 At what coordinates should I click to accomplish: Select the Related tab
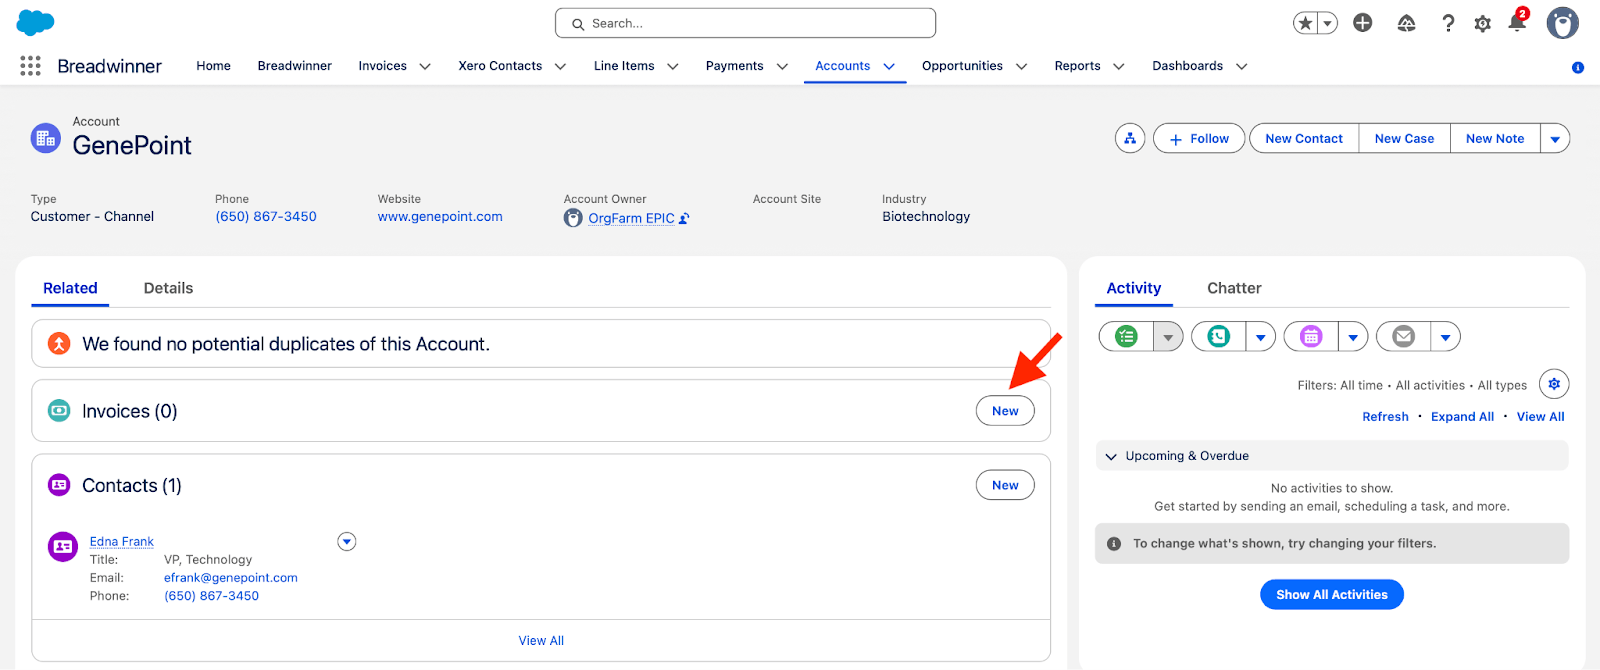[x=70, y=288]
